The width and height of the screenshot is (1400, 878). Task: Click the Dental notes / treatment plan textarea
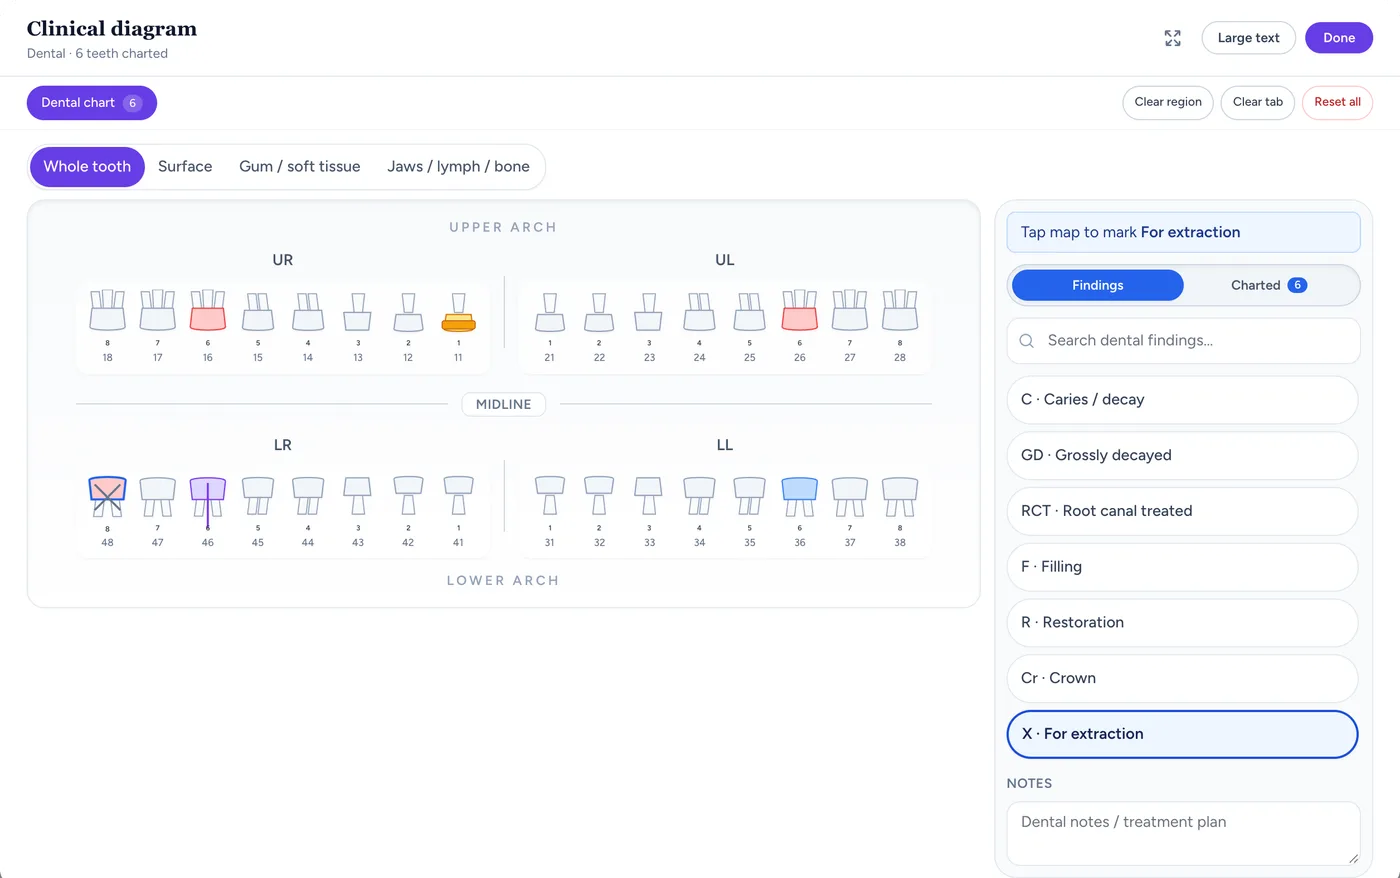point(1183,833)
